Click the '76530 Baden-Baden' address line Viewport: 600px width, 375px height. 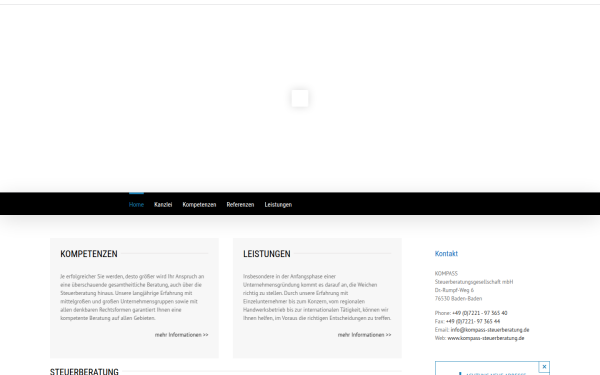[x=458, y=299]
